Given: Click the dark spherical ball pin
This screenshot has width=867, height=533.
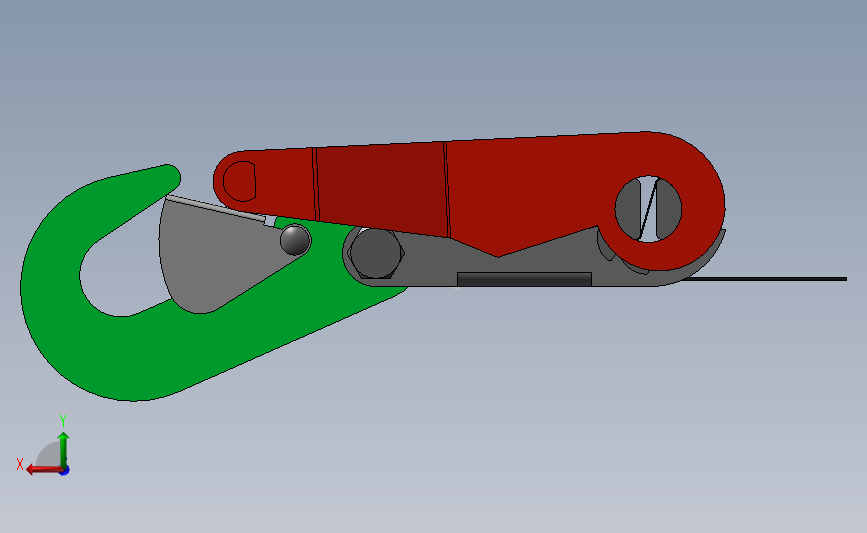Looking at the screenshot, I should (295, 240).
